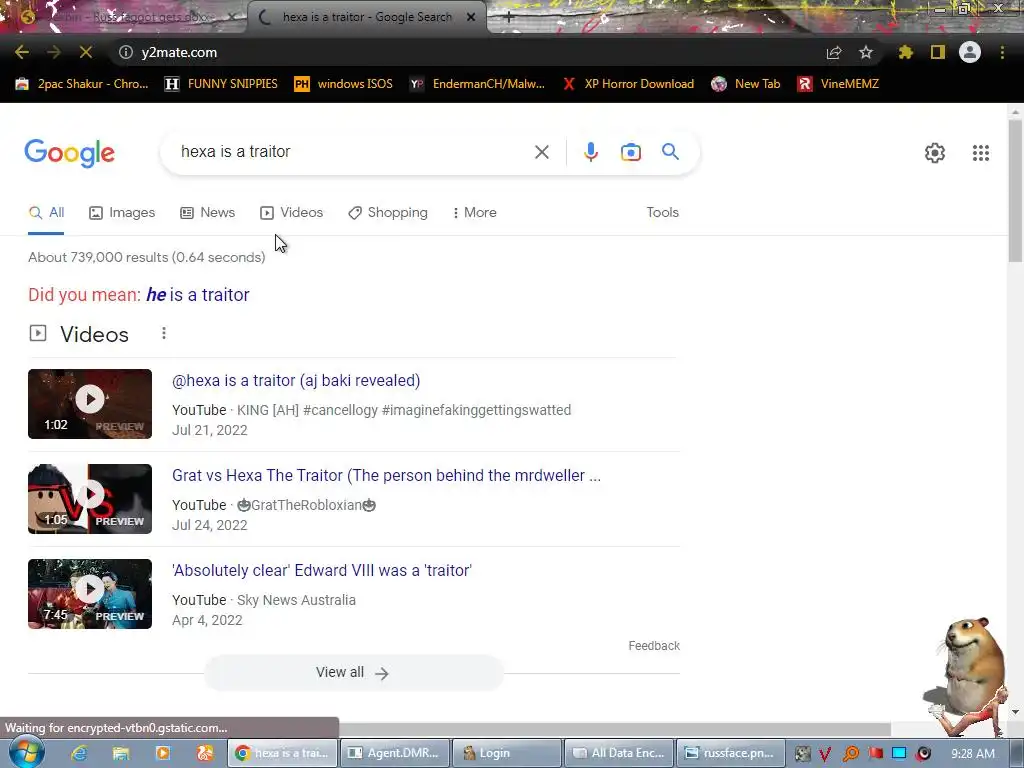1024x768 pixels.
Task: Click the View all videos button
Action: coord(354,673)
